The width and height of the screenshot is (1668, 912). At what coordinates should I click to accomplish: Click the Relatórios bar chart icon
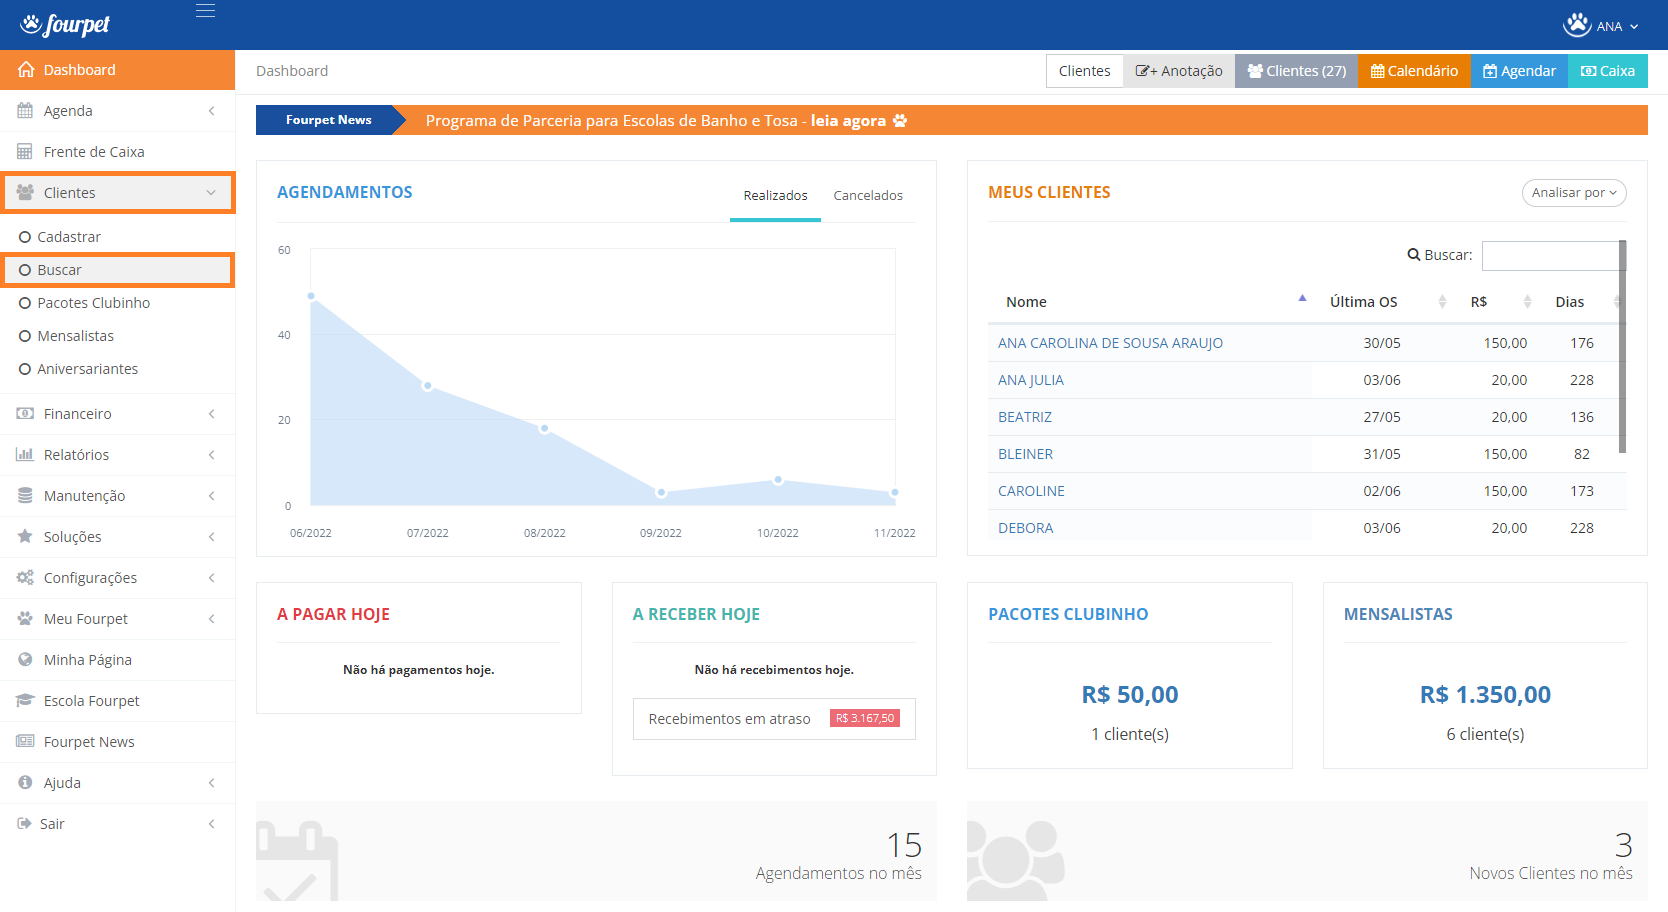point(25,455)
